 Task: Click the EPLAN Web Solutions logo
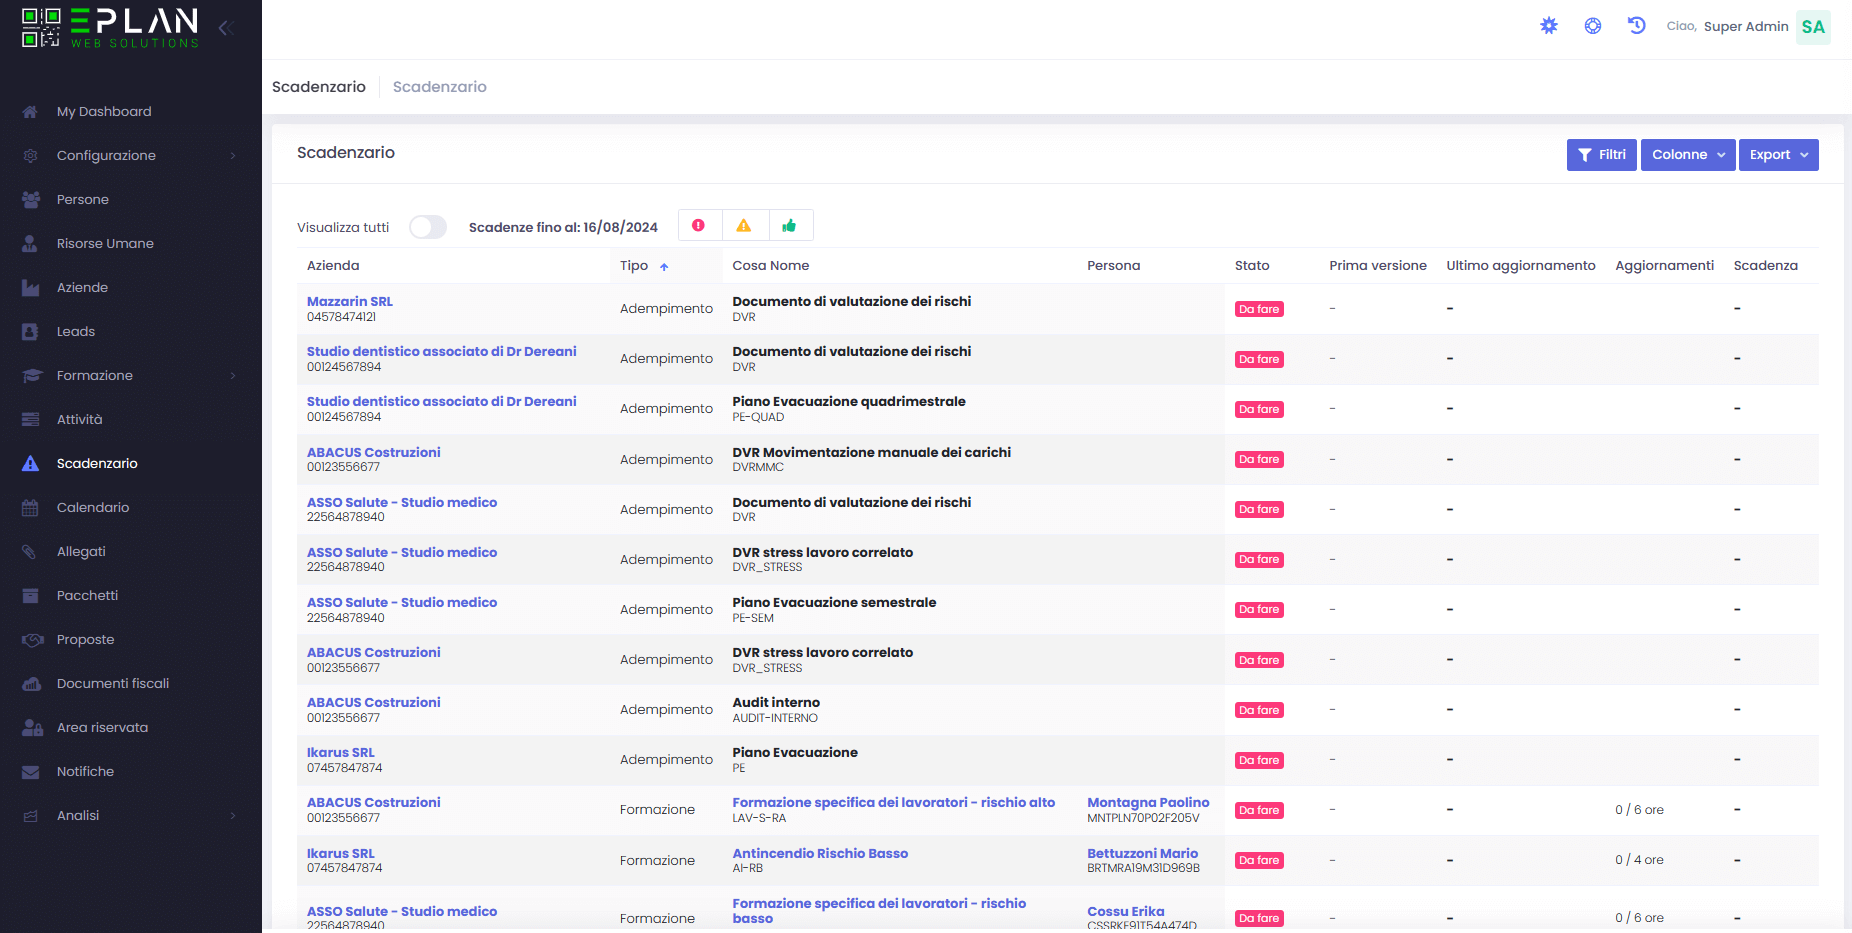110,27
